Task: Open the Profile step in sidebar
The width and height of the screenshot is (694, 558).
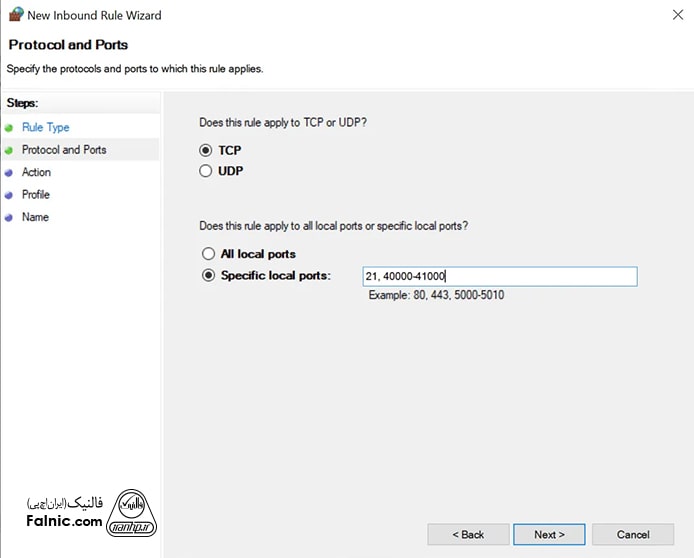Action: (36, 195)
